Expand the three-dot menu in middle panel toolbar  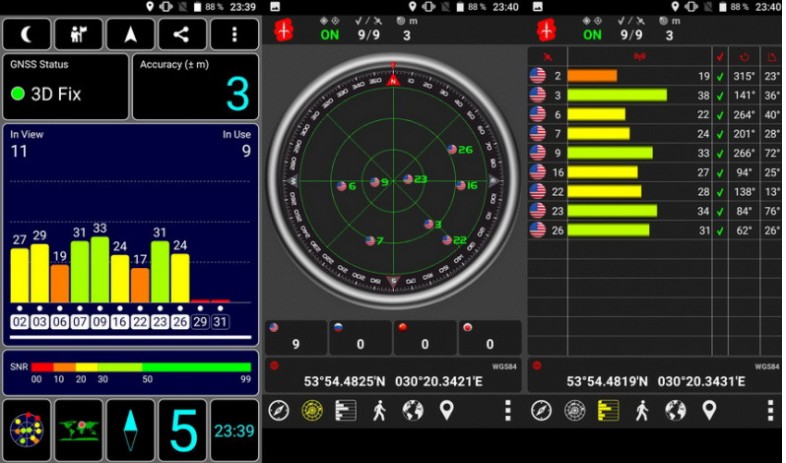coord(507,410)
